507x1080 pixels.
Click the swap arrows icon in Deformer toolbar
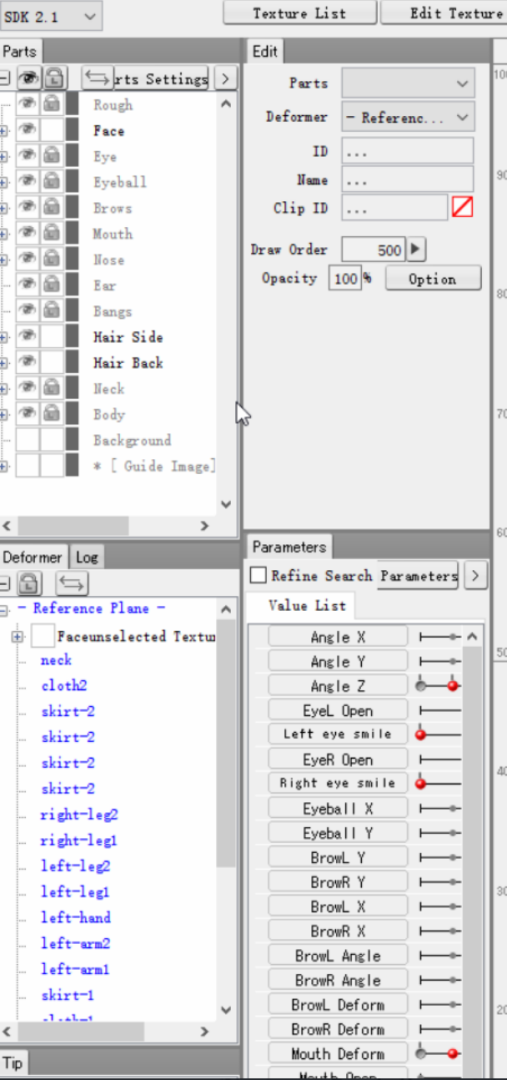pos(72,583)
